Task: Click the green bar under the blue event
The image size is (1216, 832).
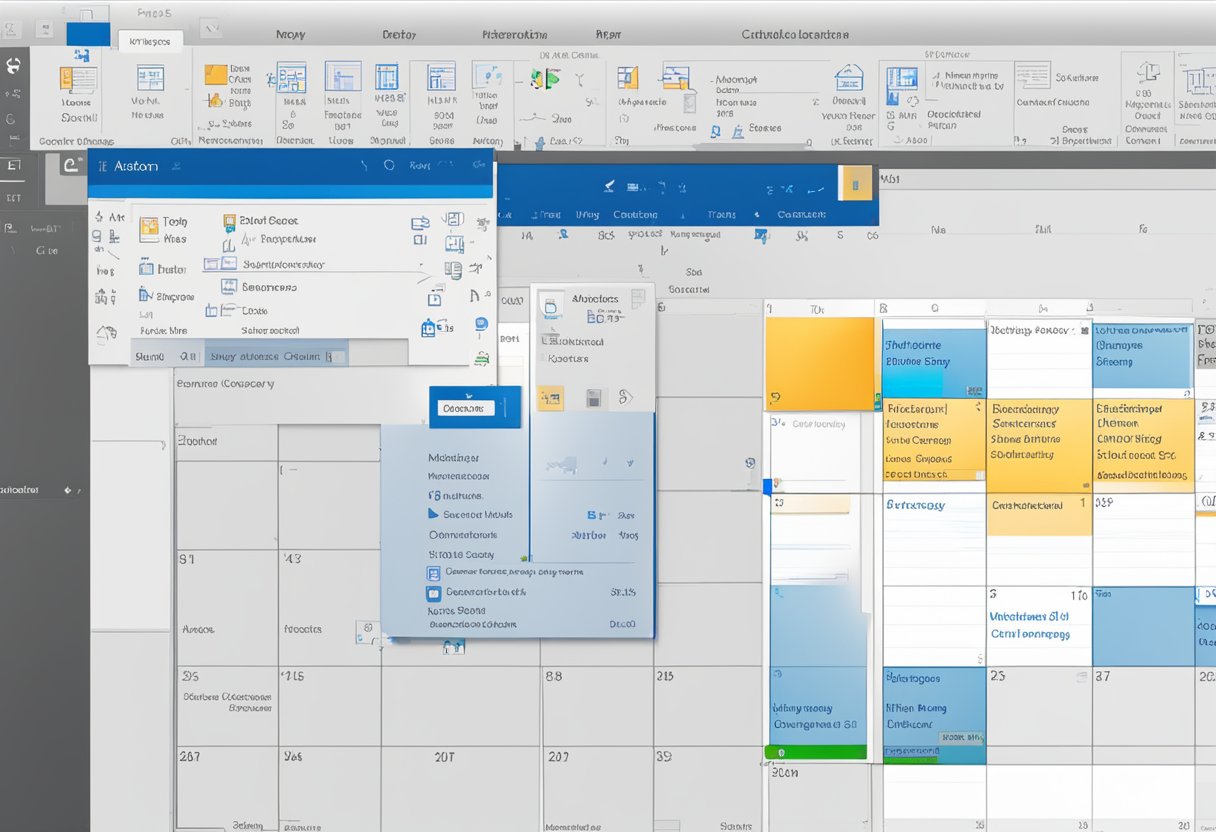Action: coord(815,752)
